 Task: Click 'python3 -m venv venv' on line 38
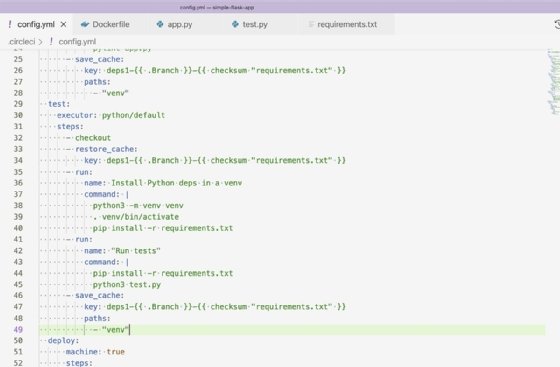(138, 205)
